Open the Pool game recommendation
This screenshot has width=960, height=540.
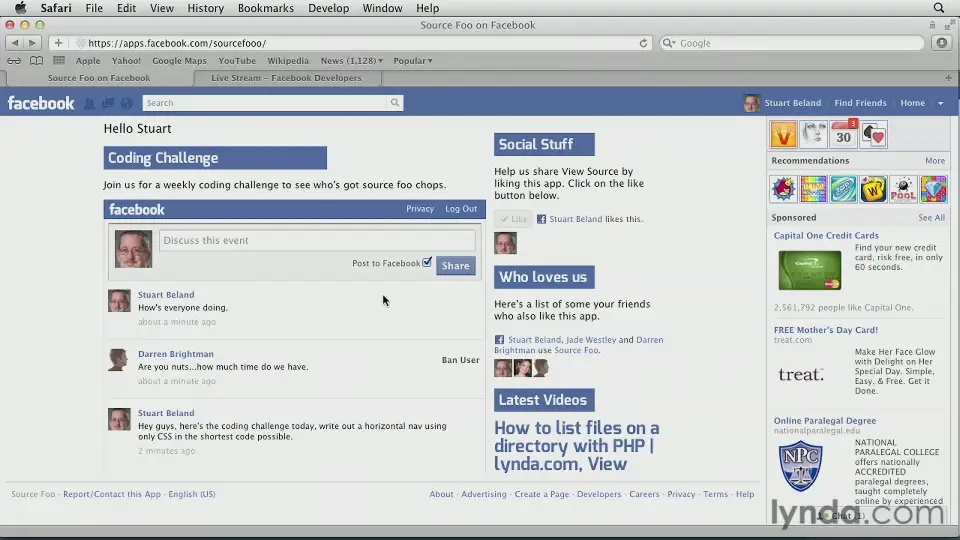click(x=904, y=189)
